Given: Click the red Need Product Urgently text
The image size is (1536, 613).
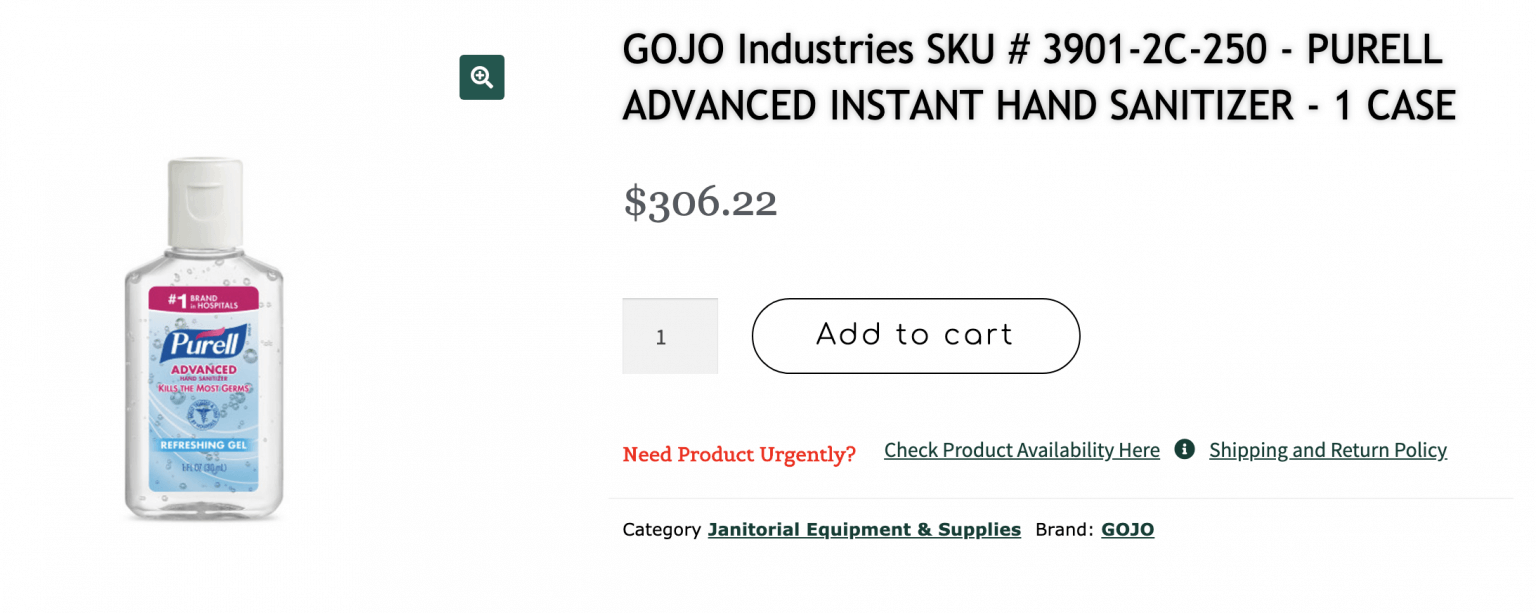Looking at the screenshot, I should tap(739, 454).
